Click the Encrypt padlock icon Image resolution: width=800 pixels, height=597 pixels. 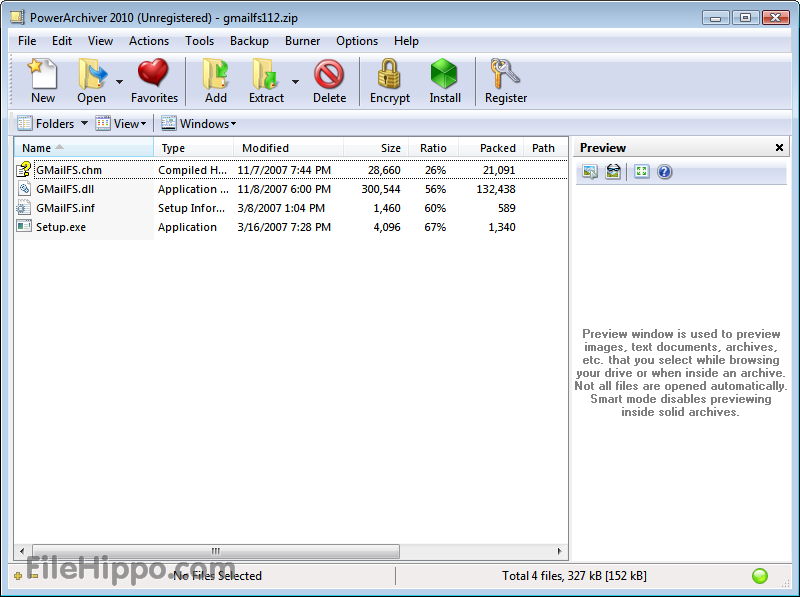pyautogui.click(x=389, y=73)
